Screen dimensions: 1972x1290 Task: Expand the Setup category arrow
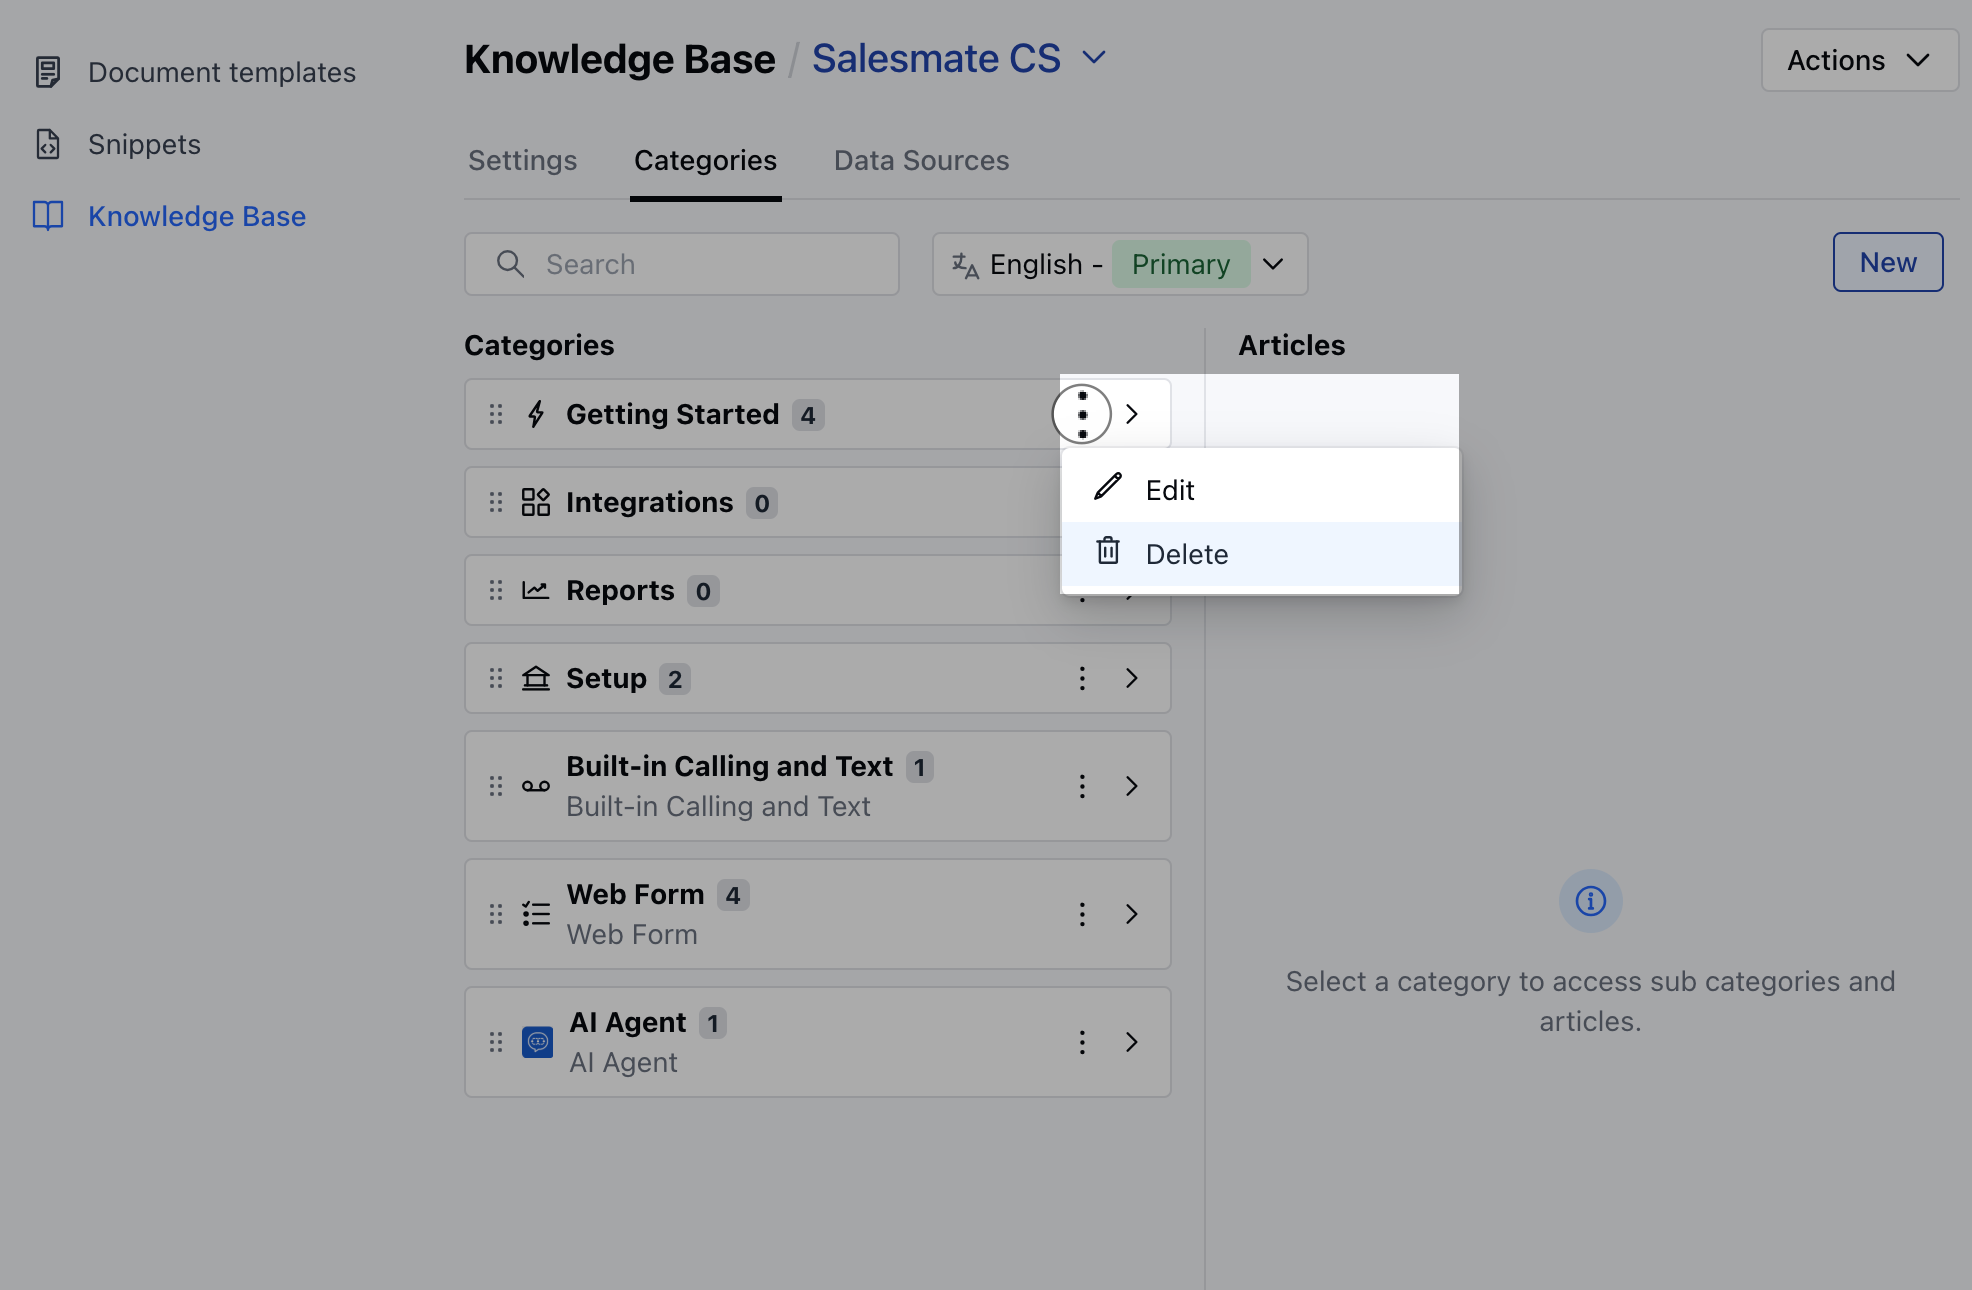(1132, 678)
